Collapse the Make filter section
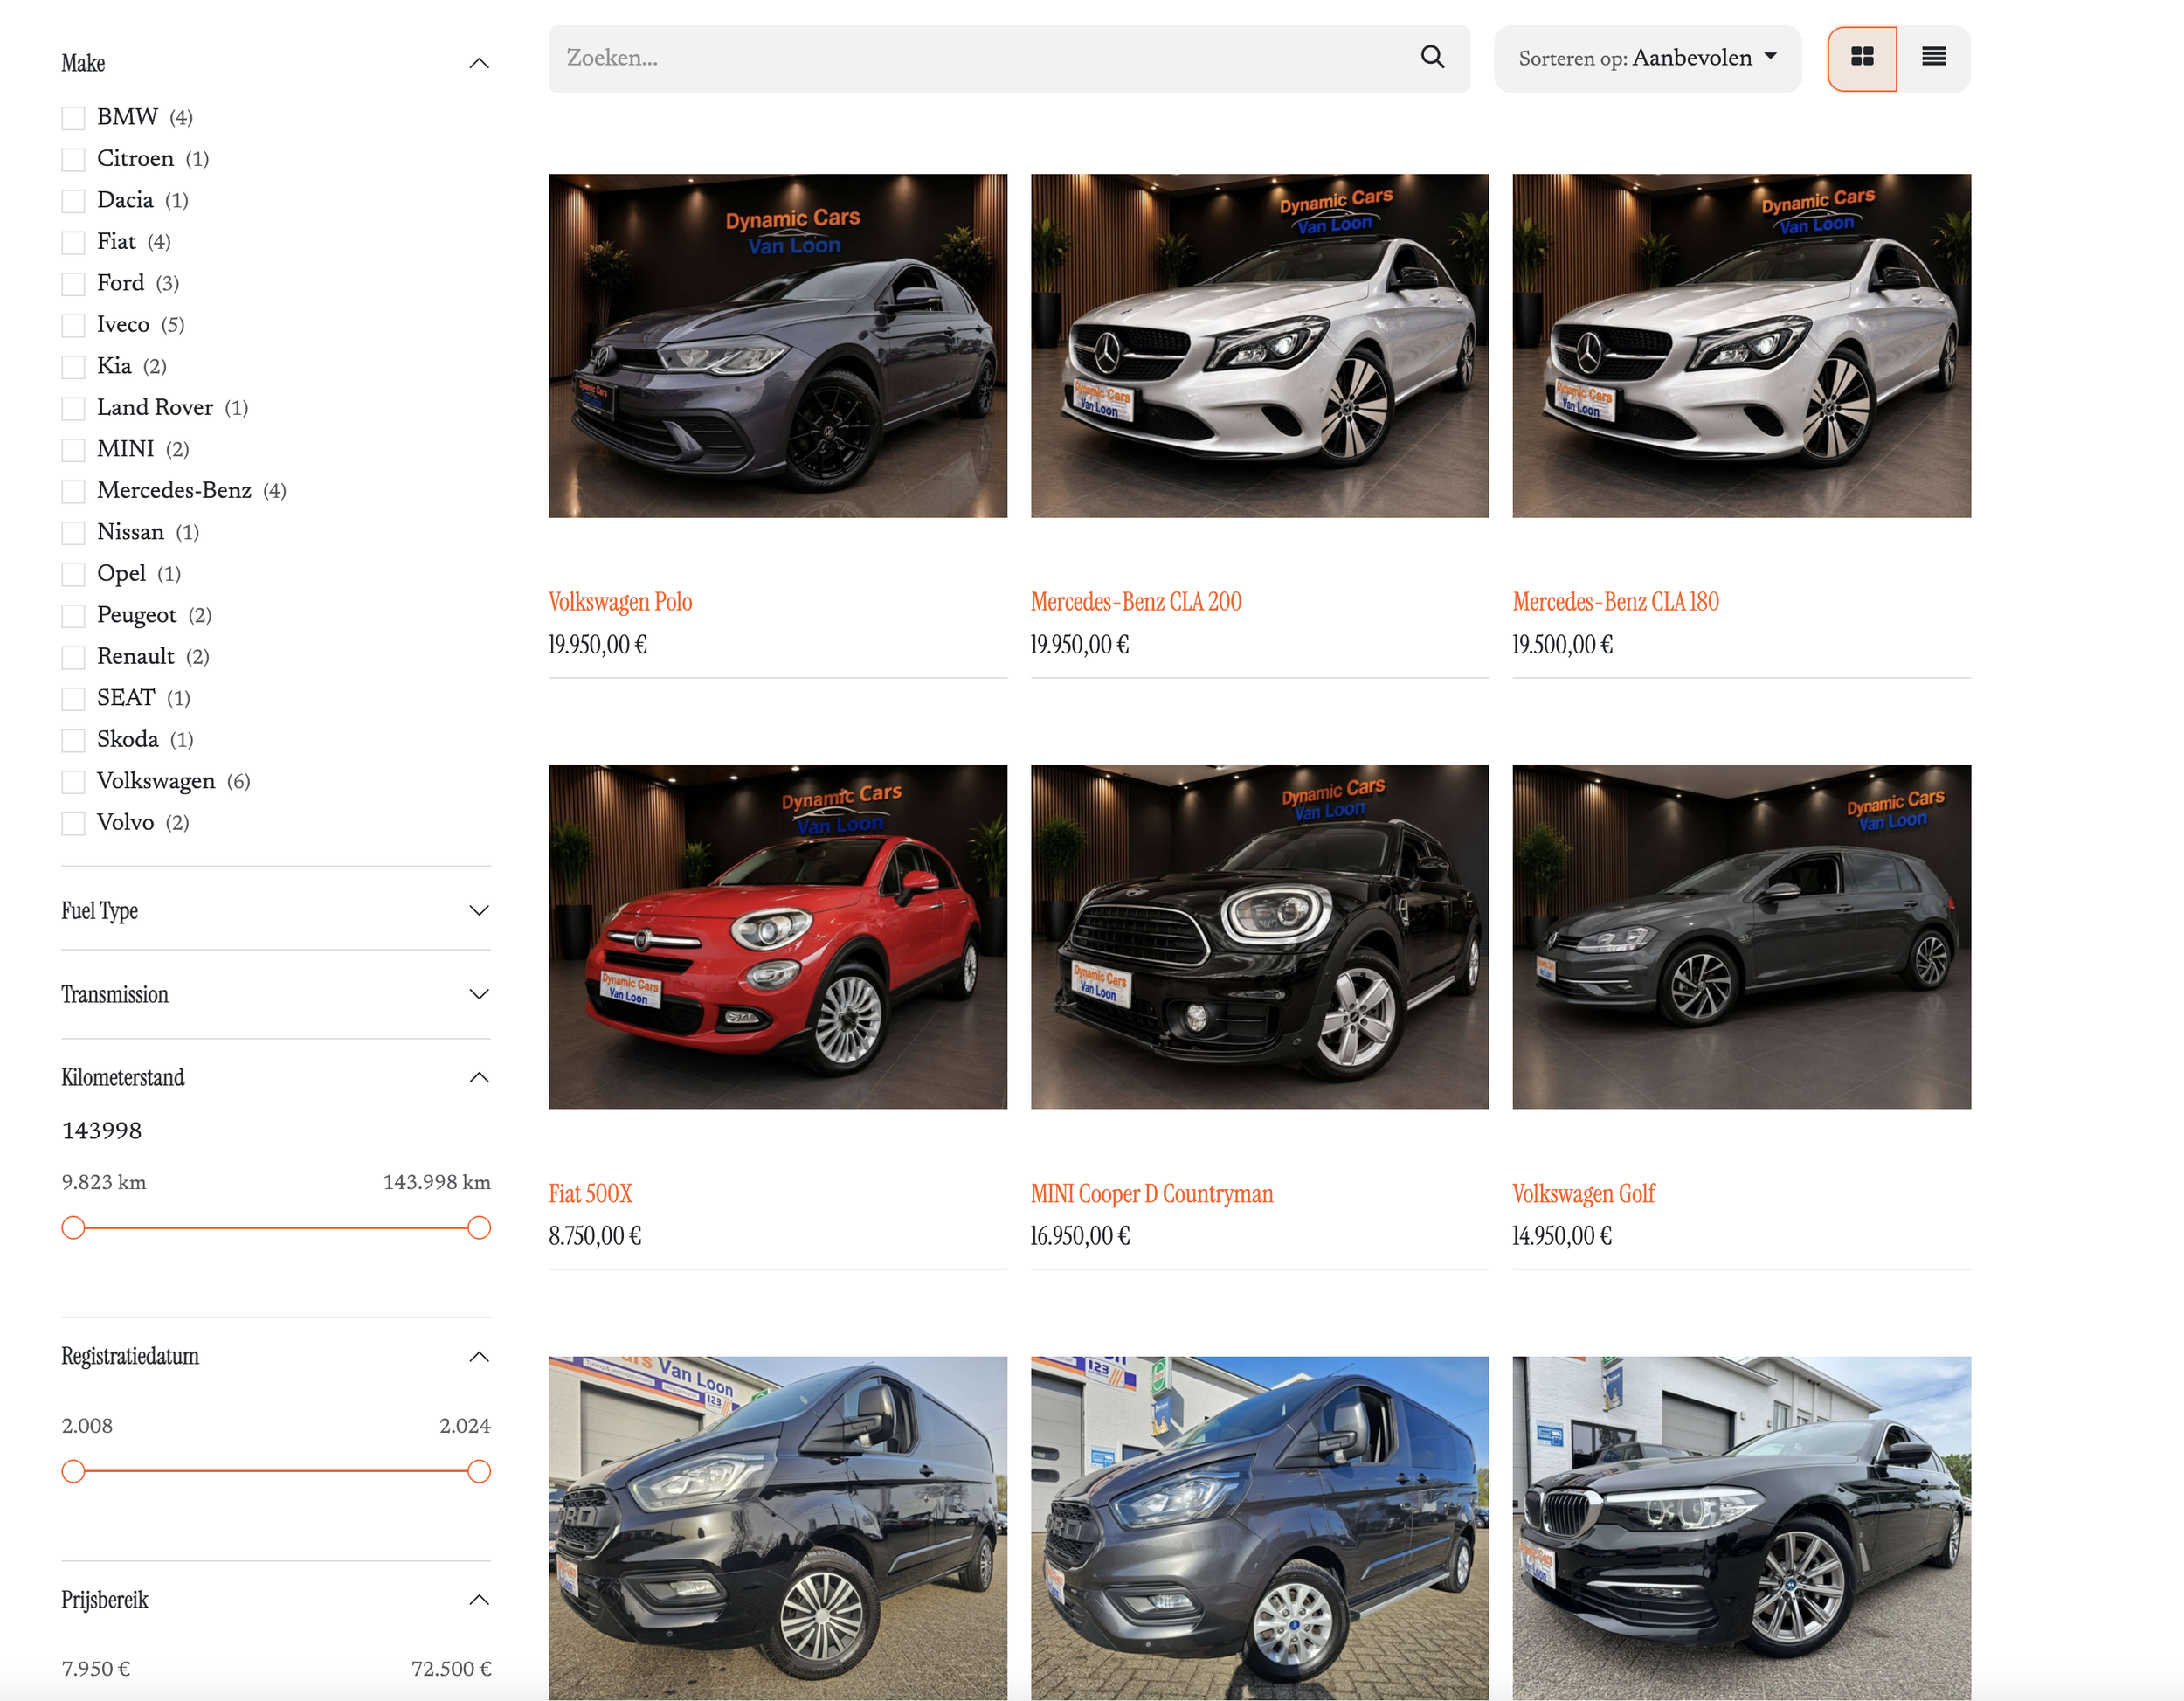2184x1701 pixels. click(x=479, y=63)
